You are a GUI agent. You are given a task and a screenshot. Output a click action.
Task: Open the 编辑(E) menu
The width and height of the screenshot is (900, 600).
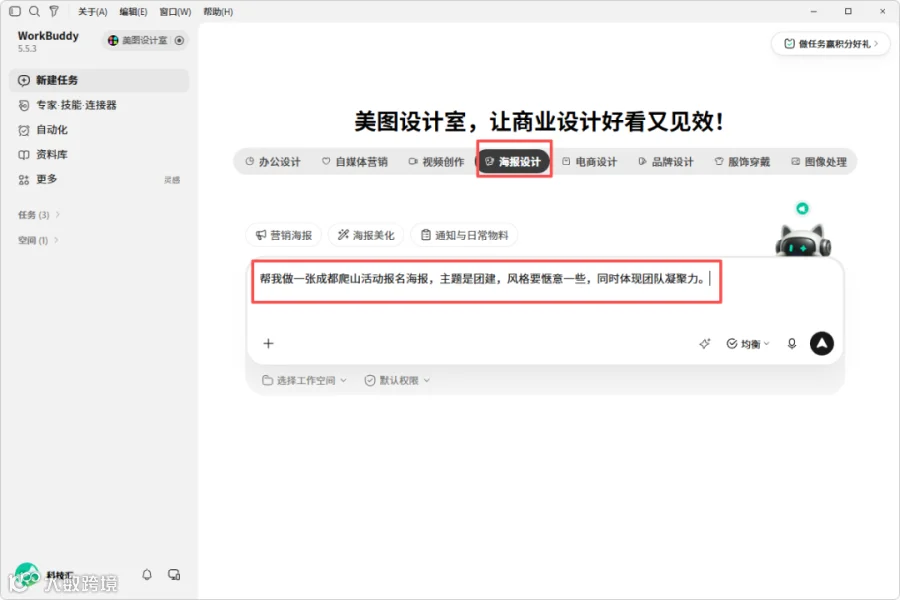(133, 11)
